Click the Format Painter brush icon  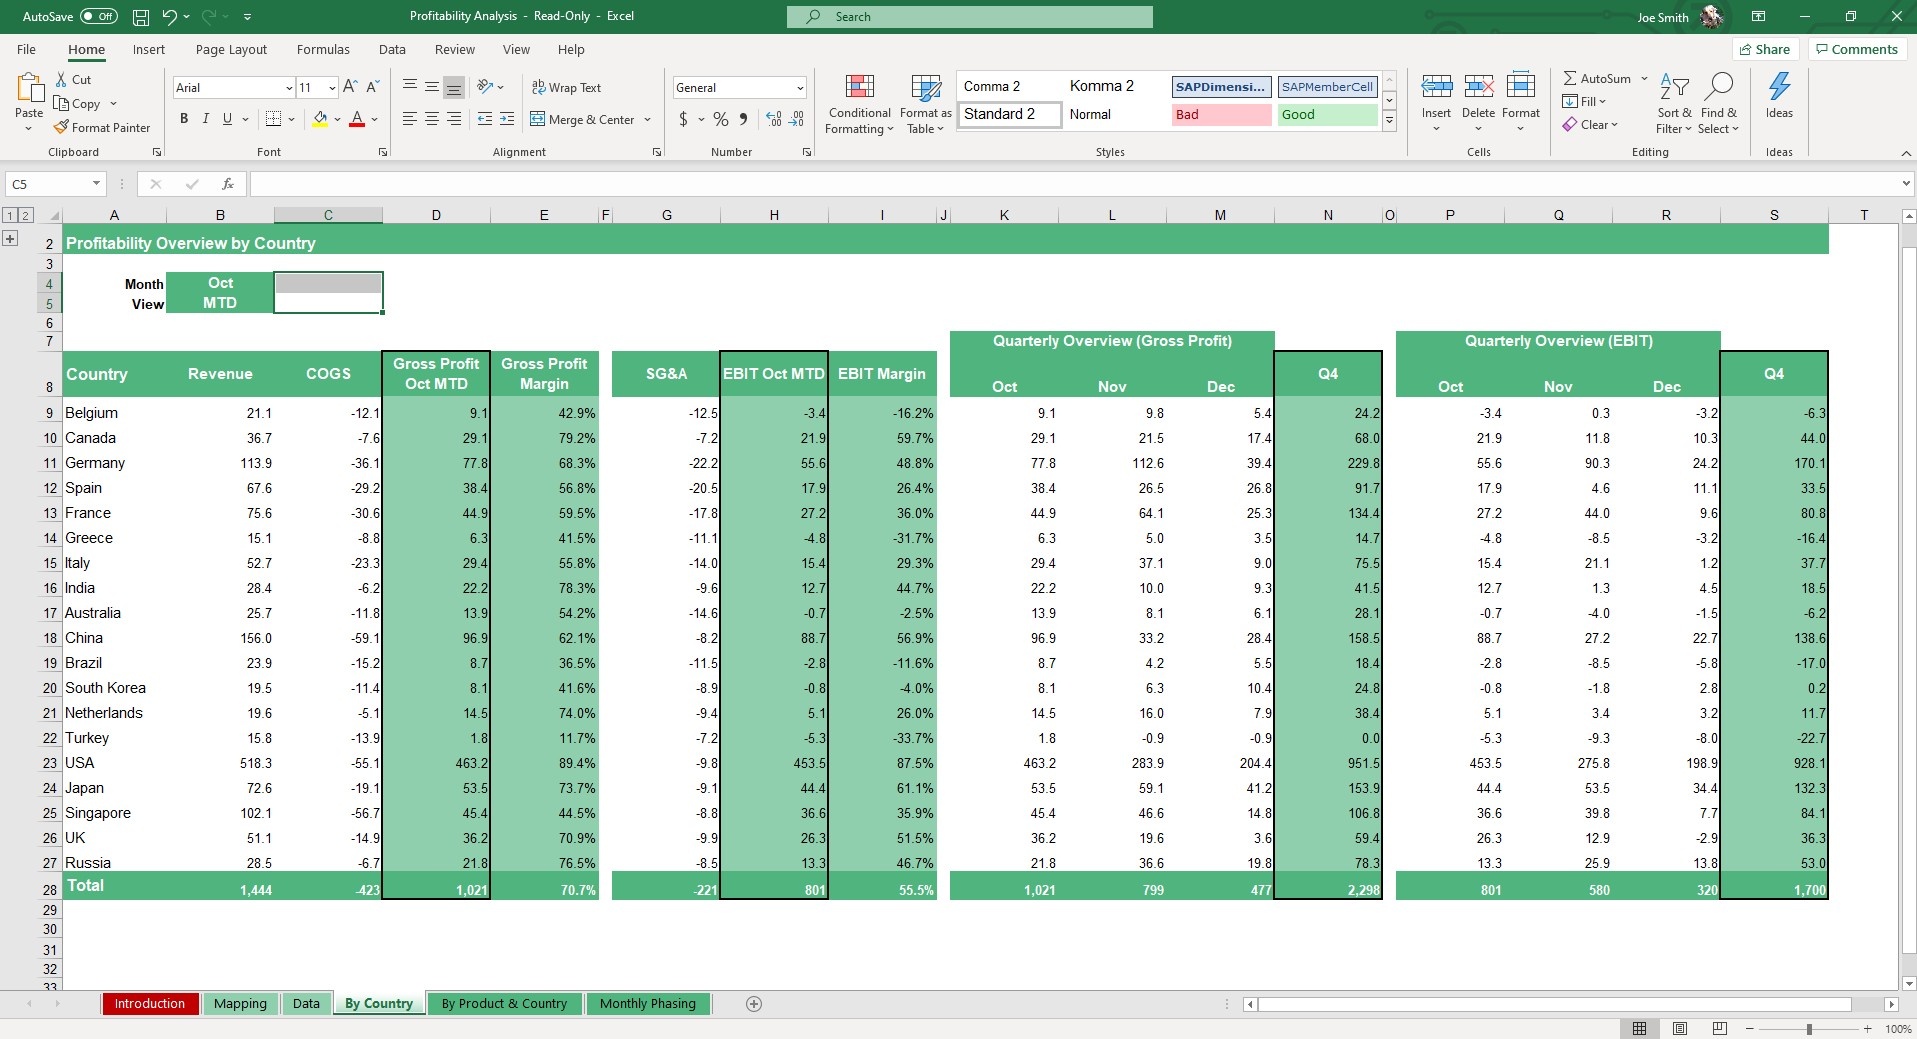[x=62, y=128]
